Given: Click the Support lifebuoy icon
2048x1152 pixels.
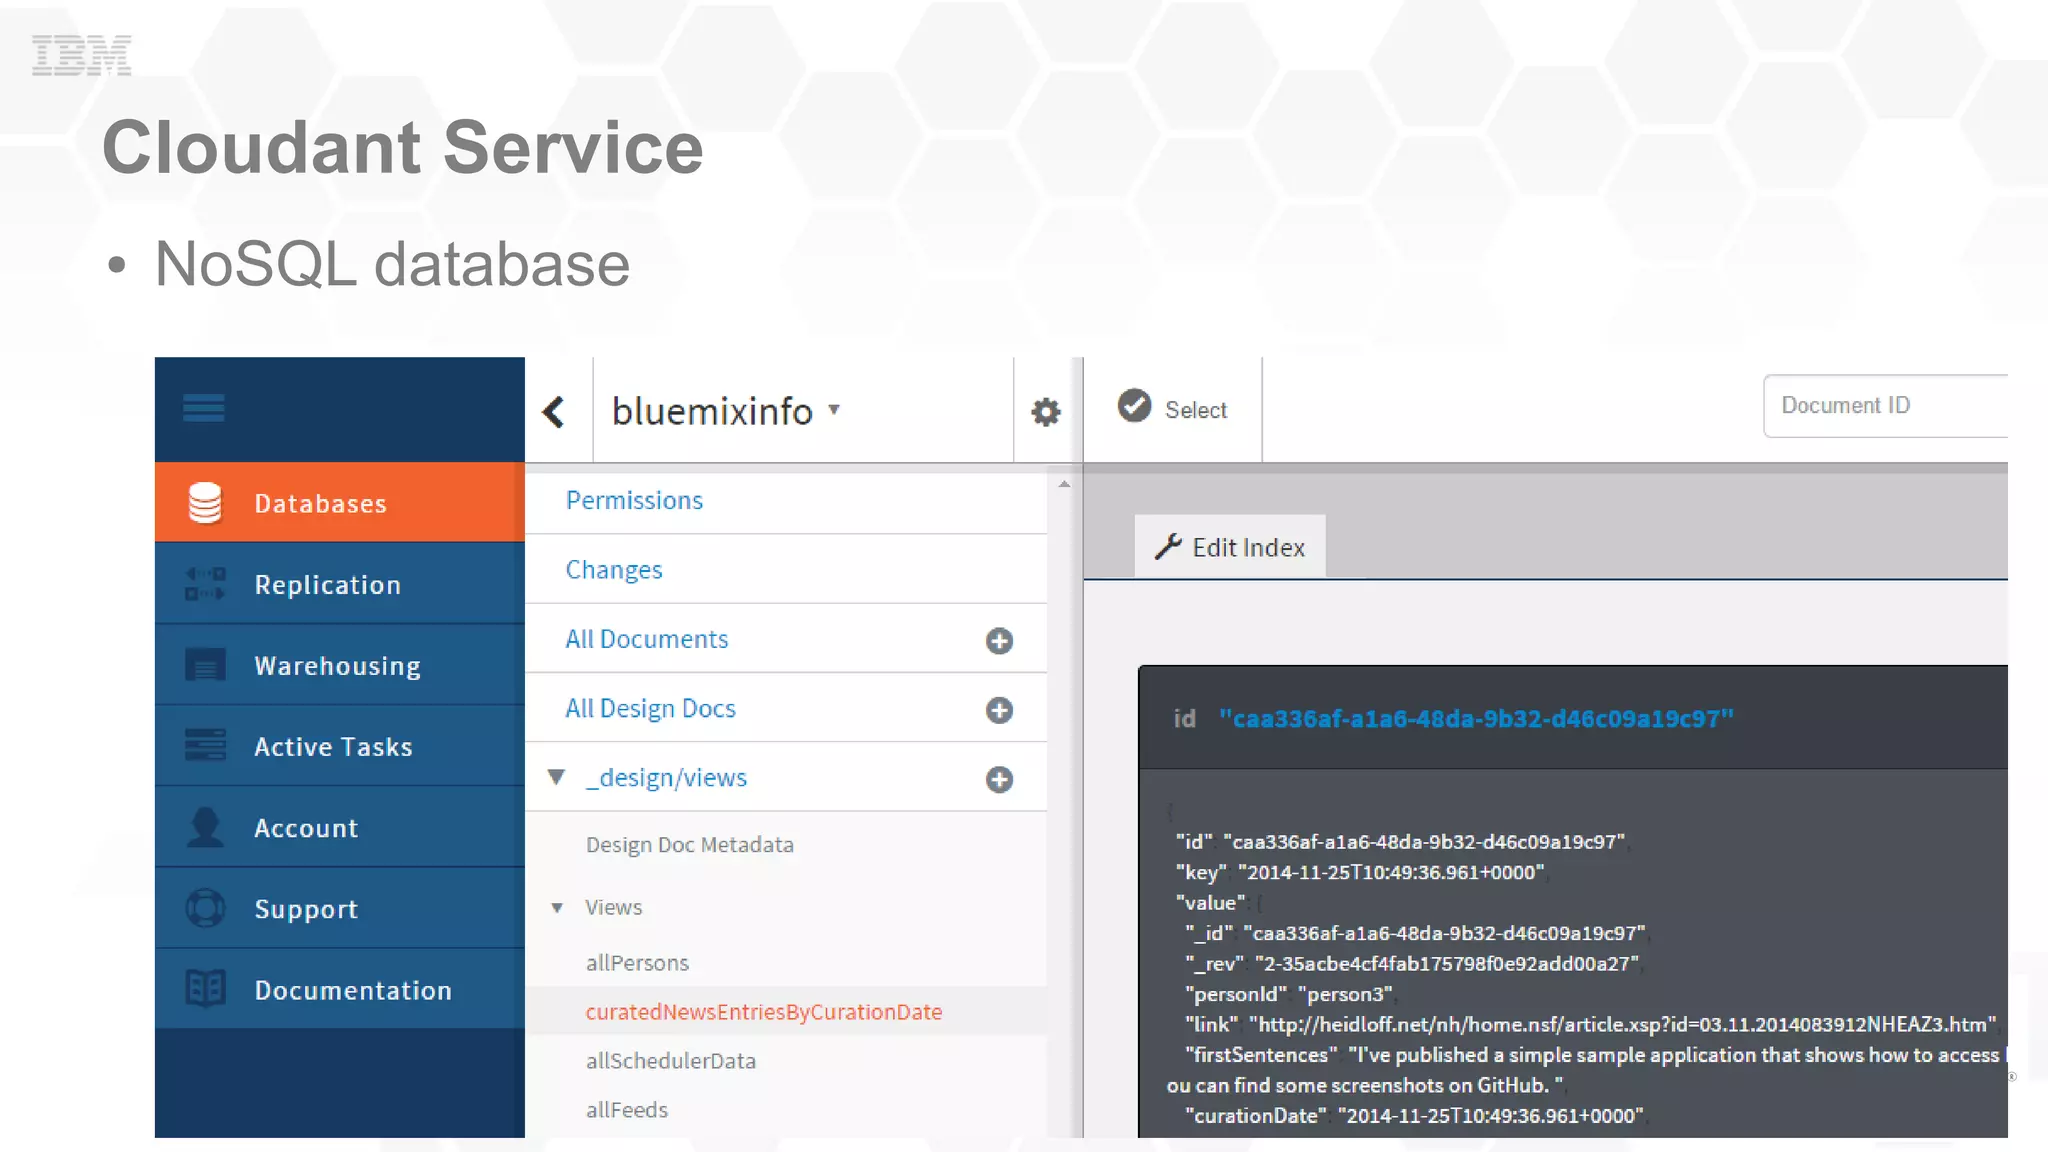Looking at the screenshot, I should click(x=205, y=908).
